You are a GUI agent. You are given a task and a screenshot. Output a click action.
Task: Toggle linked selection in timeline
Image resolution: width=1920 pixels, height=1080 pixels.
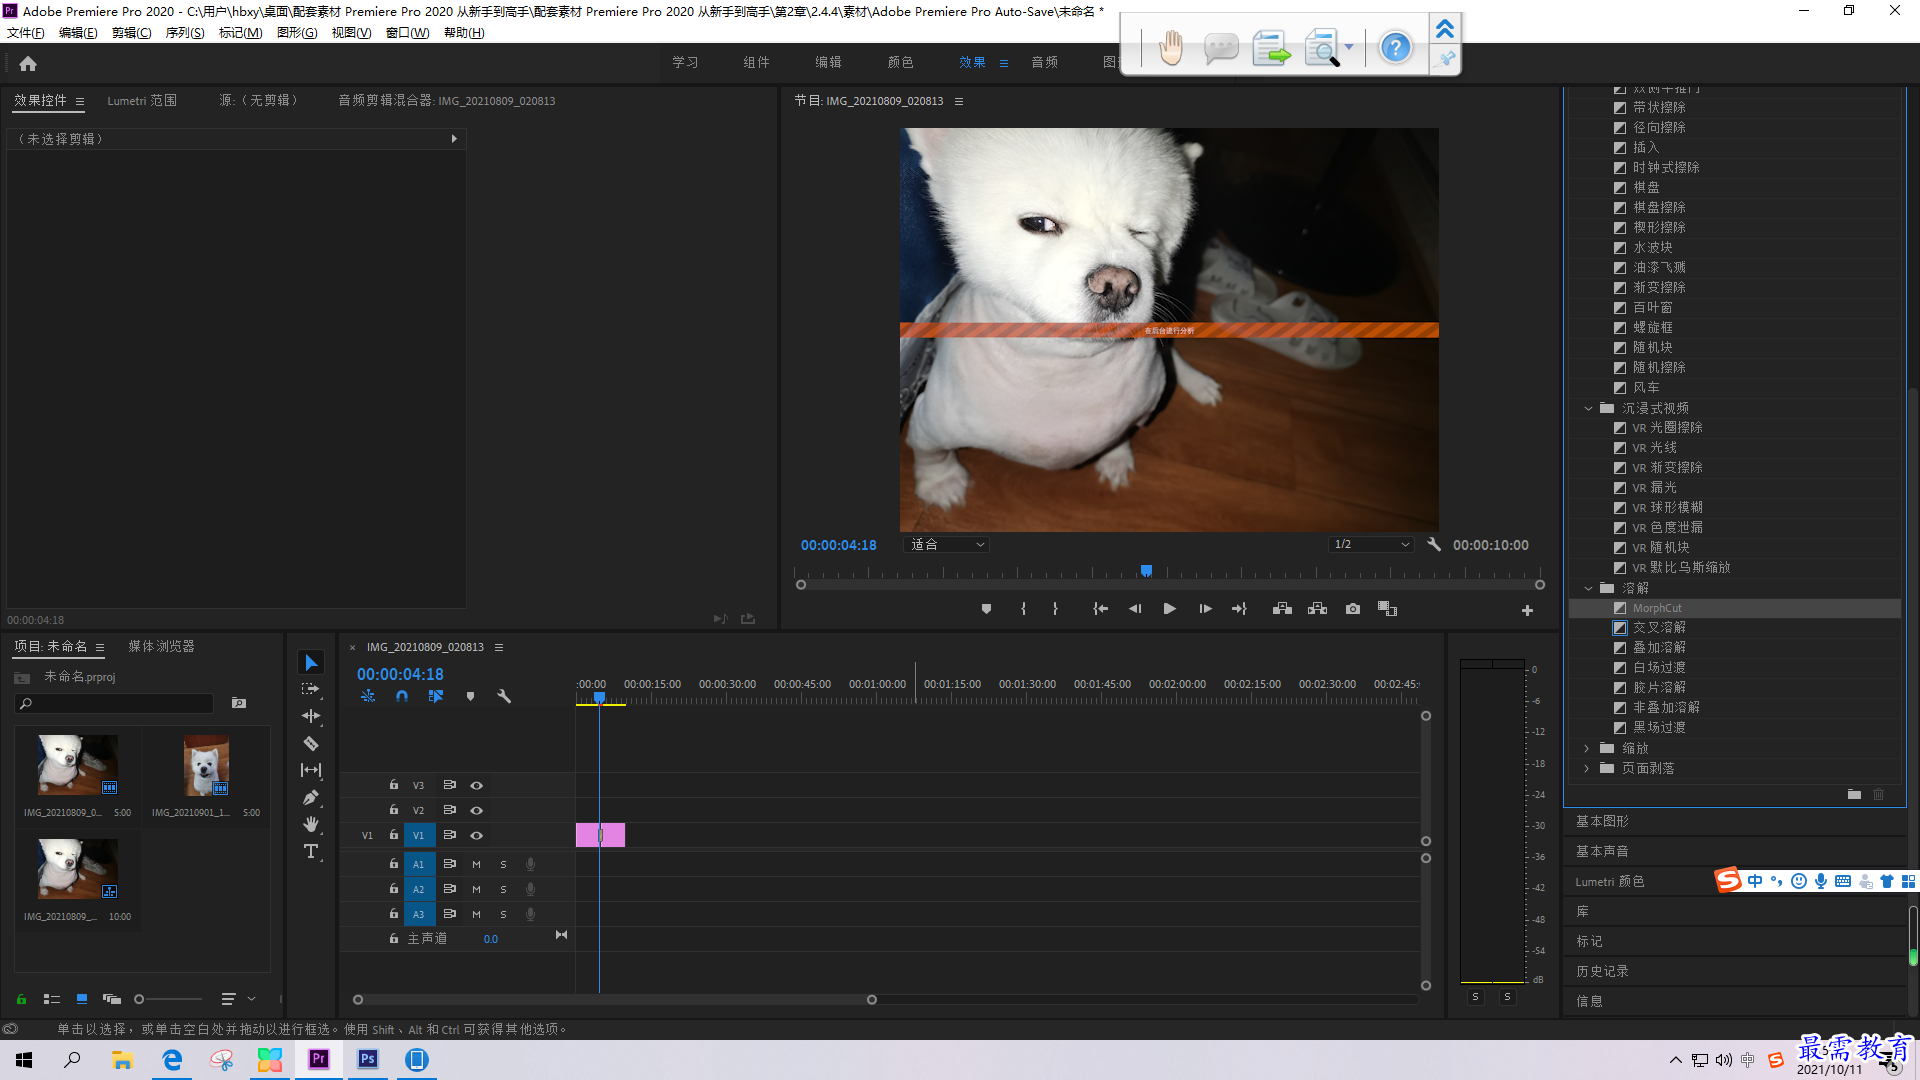[436, 696]
